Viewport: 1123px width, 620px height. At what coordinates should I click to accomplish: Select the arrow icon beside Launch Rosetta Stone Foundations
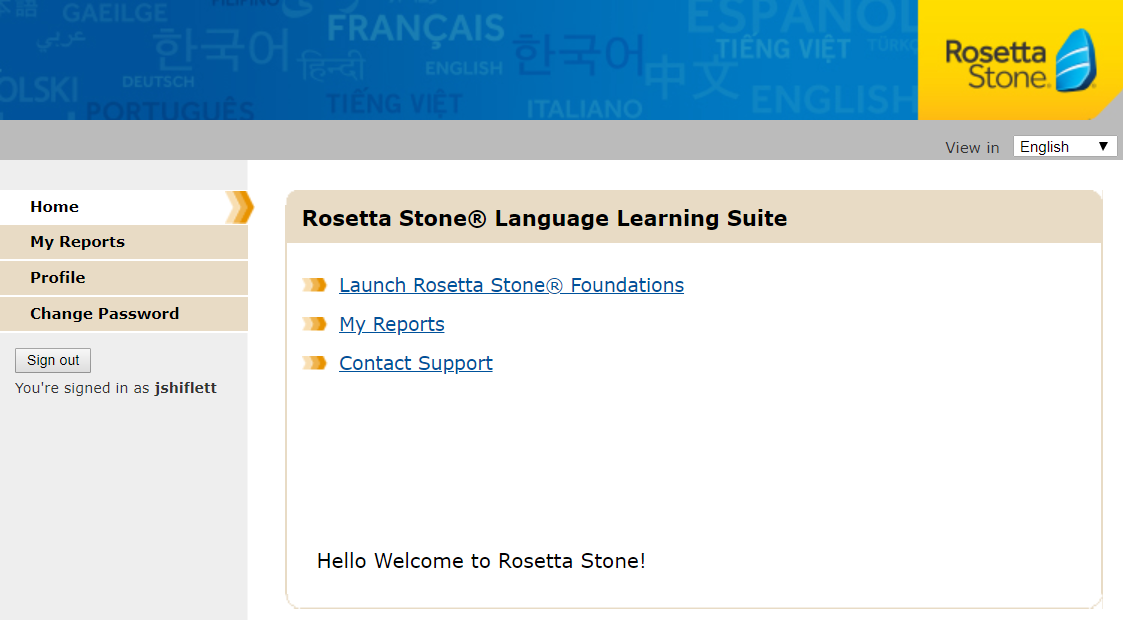(314, 285)
